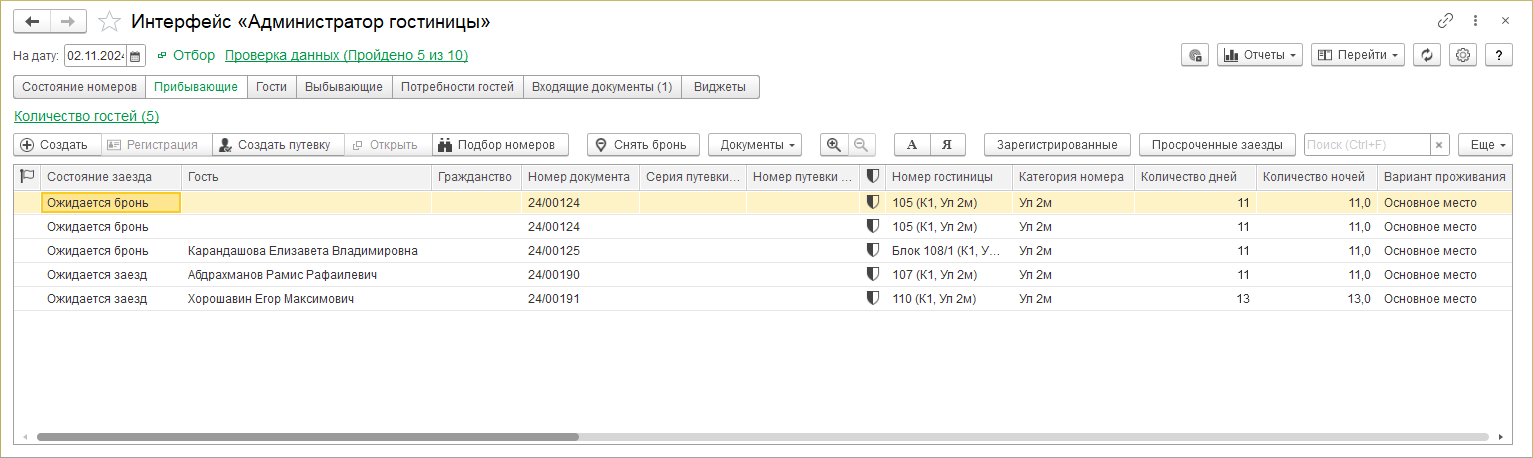Viewport: 1533px width, 458px height.
Task: Show Просроченные заезды list
Action: (1217, 145)
